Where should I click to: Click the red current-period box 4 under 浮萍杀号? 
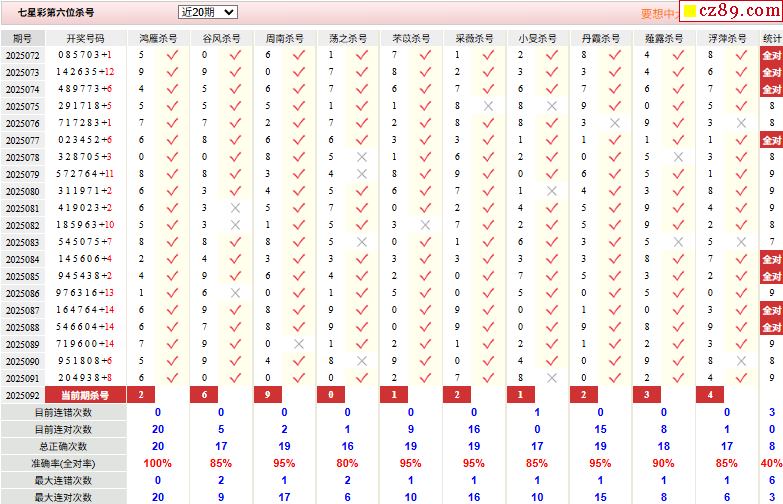click(710, 395)
